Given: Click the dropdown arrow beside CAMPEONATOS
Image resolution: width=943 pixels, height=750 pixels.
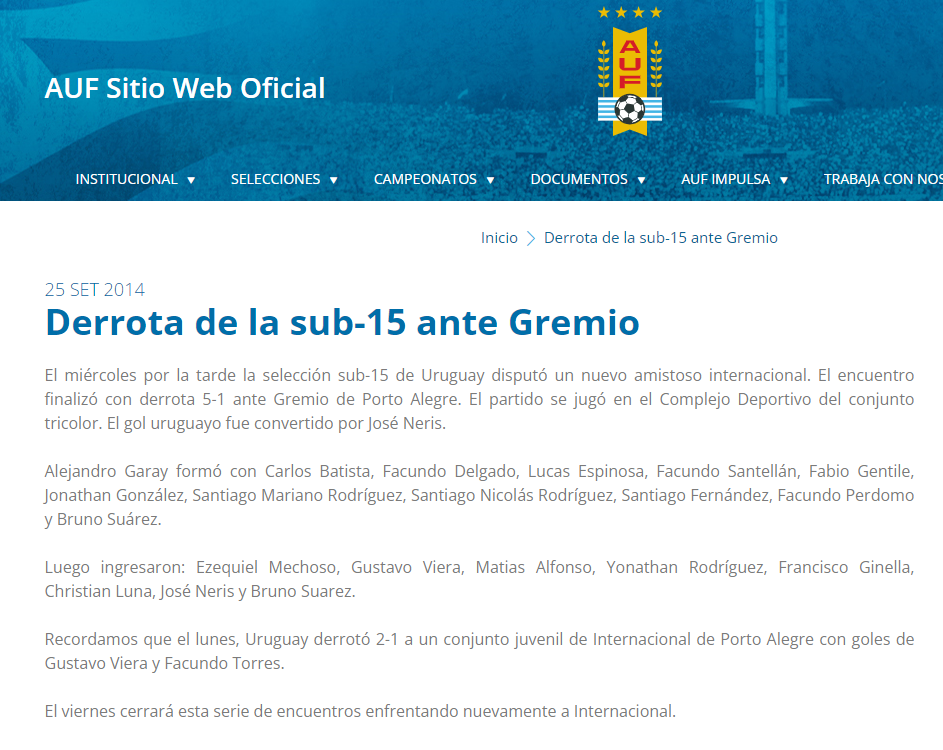Looking at the screenshot, I should coord(491,180).
